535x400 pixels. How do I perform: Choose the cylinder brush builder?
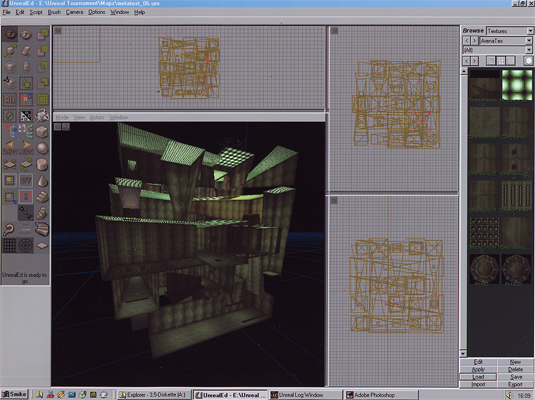tap(42, 165)
